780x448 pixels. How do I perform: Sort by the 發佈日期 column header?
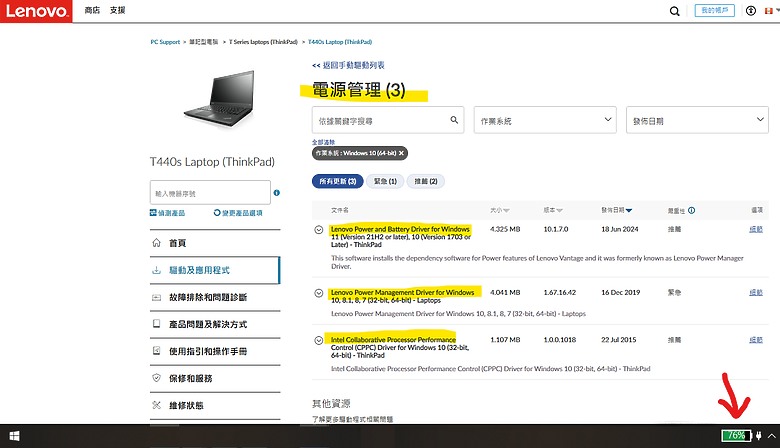pos(616,210)
